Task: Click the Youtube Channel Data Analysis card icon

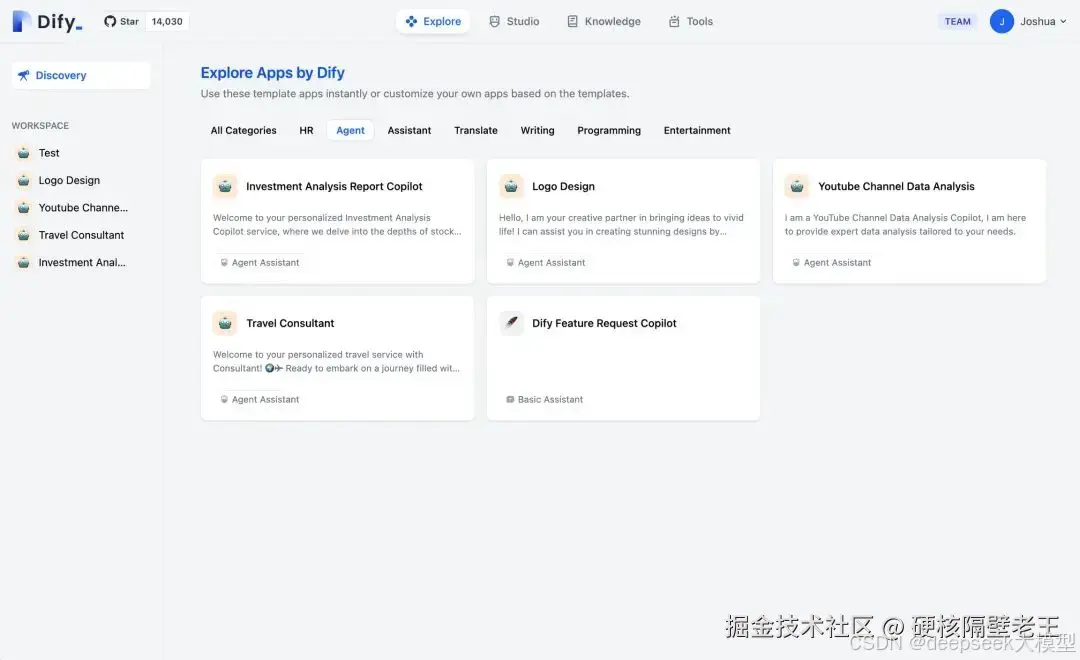Action: [797, 185]
